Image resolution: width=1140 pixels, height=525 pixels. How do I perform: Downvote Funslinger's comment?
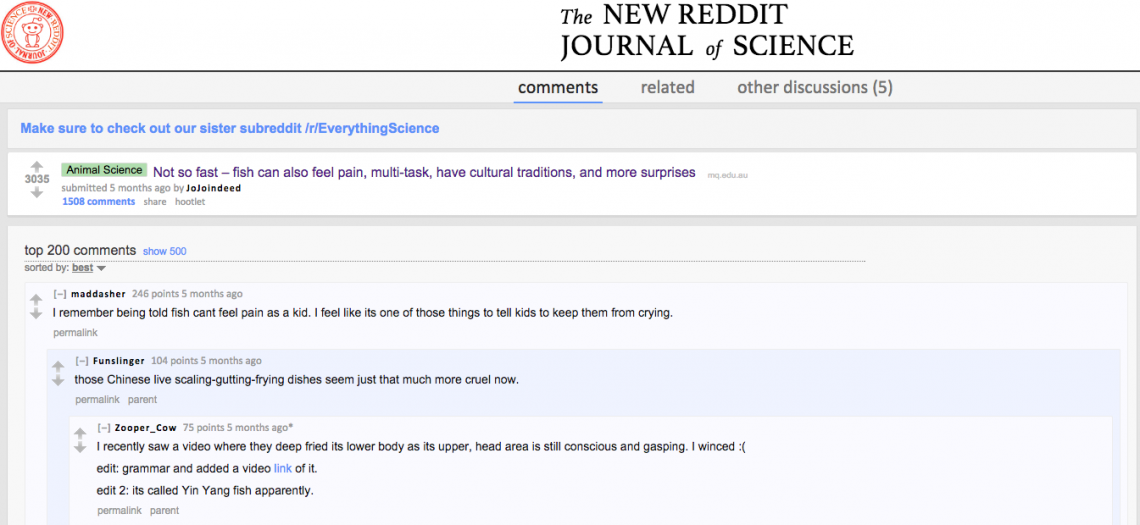click(58, 380)
